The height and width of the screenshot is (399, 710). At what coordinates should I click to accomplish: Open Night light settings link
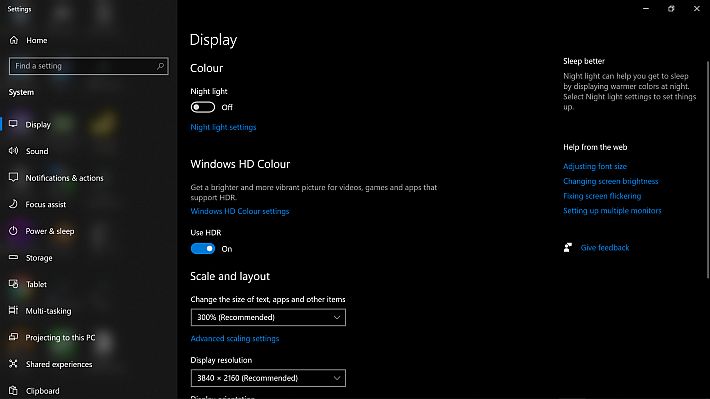click(223, 127)
